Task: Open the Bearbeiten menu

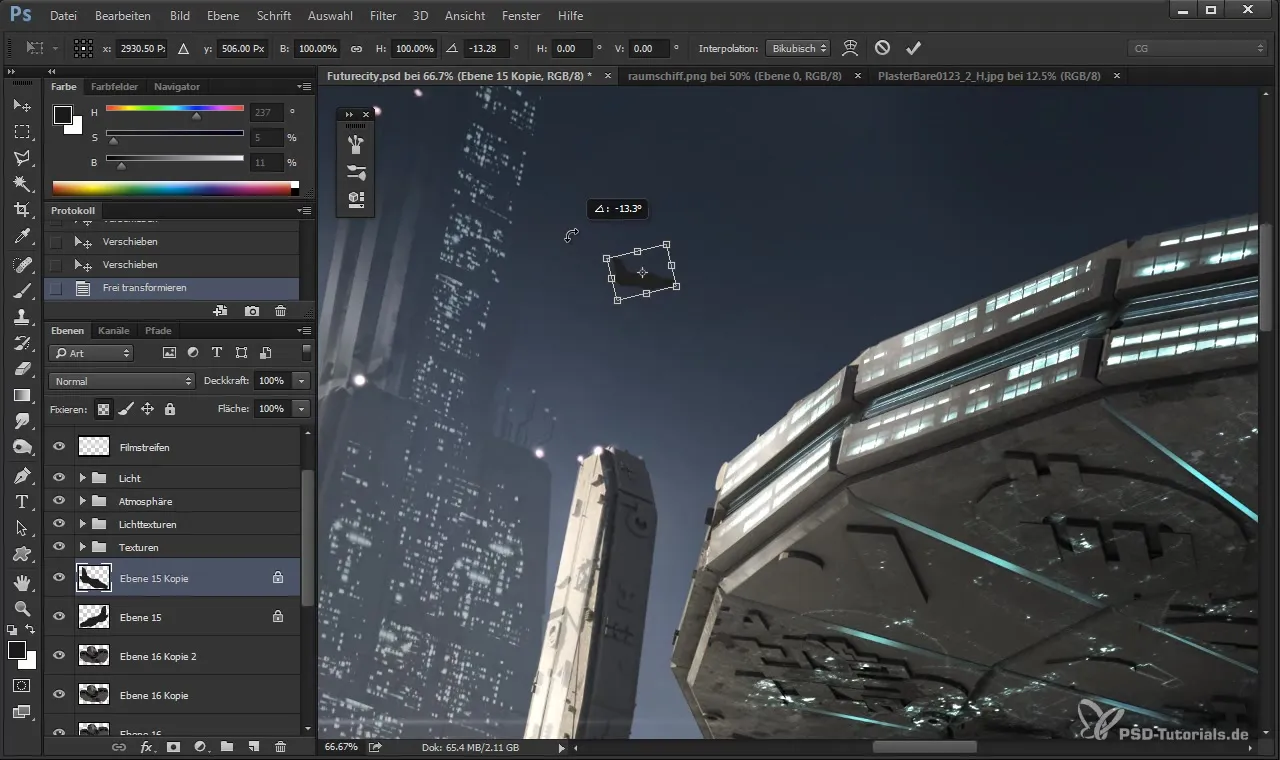Action: point(123,16)
